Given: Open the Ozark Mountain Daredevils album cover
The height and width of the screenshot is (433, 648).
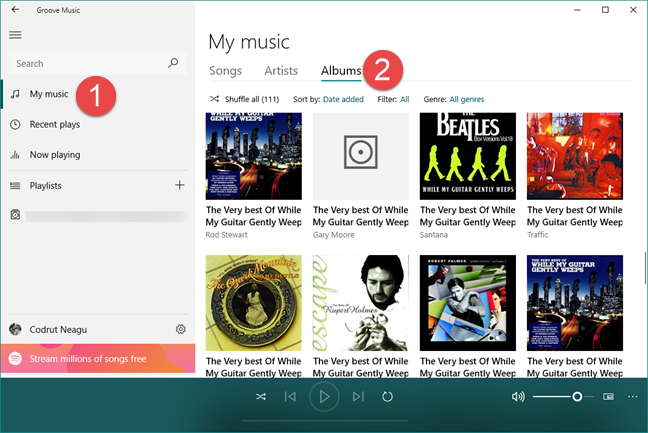Looking at the screenshot, I should [x=254, y=303].
